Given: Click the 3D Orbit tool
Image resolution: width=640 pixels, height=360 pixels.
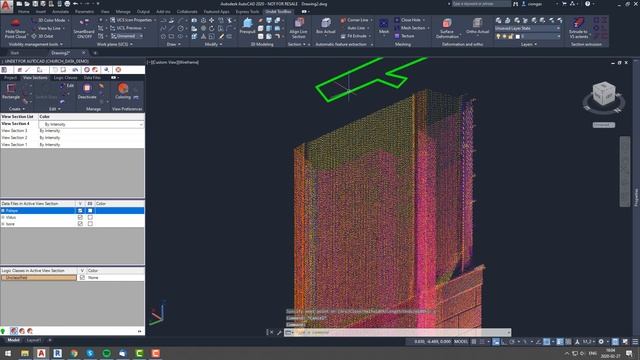Looking at the screenshot, I should 42,36.
